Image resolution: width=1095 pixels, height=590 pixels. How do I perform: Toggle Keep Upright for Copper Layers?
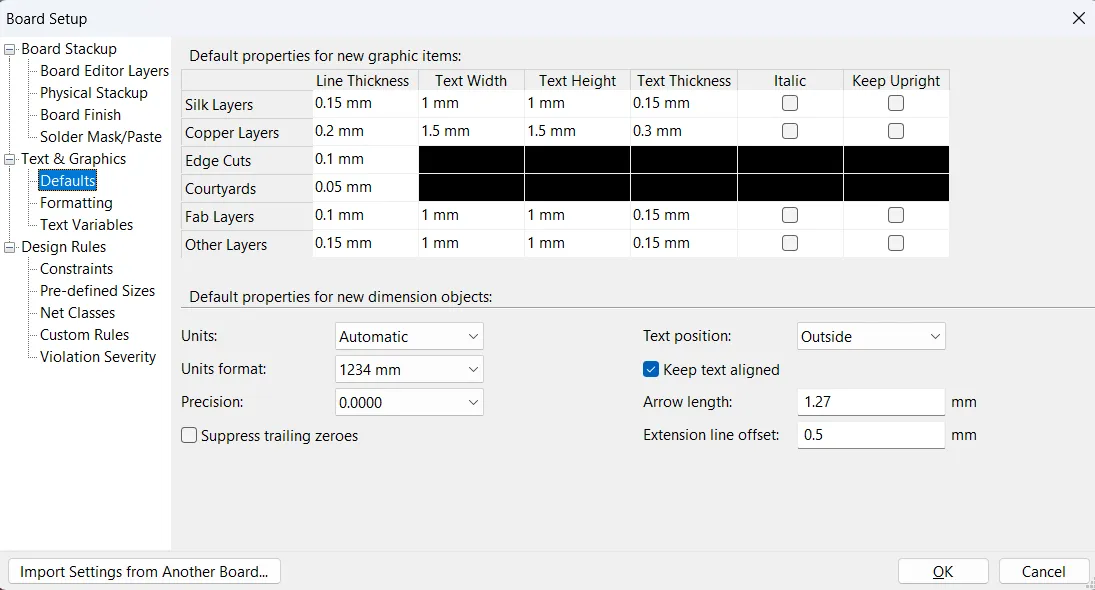[896, 131]
